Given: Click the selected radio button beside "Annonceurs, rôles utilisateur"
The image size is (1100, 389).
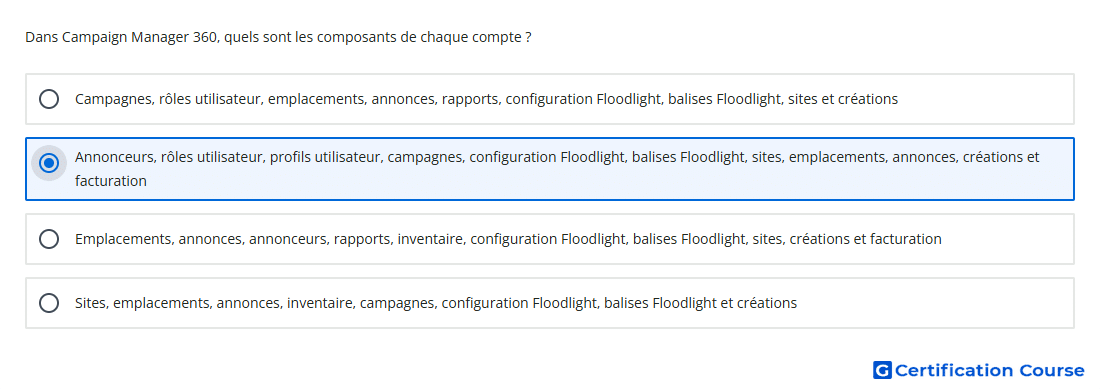Looking at the screenshot, I should coord(49,163).
